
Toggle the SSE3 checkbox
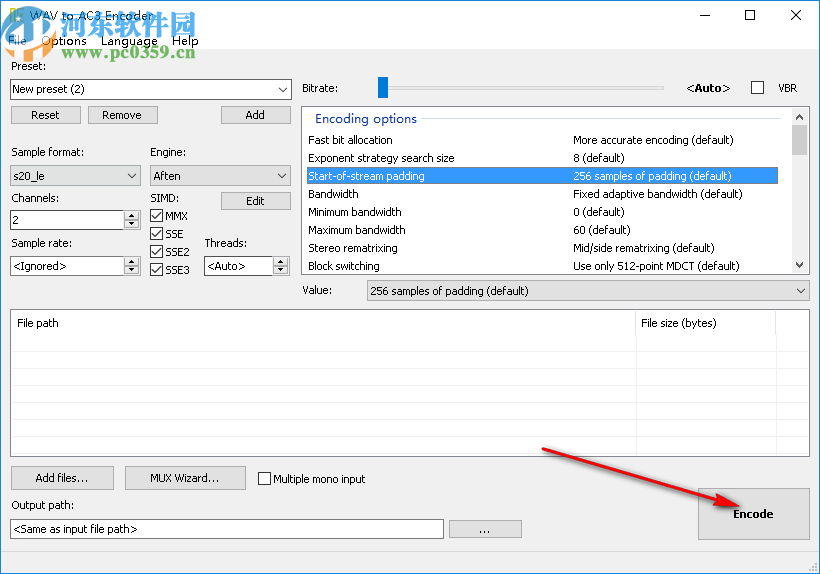(156, 270)
